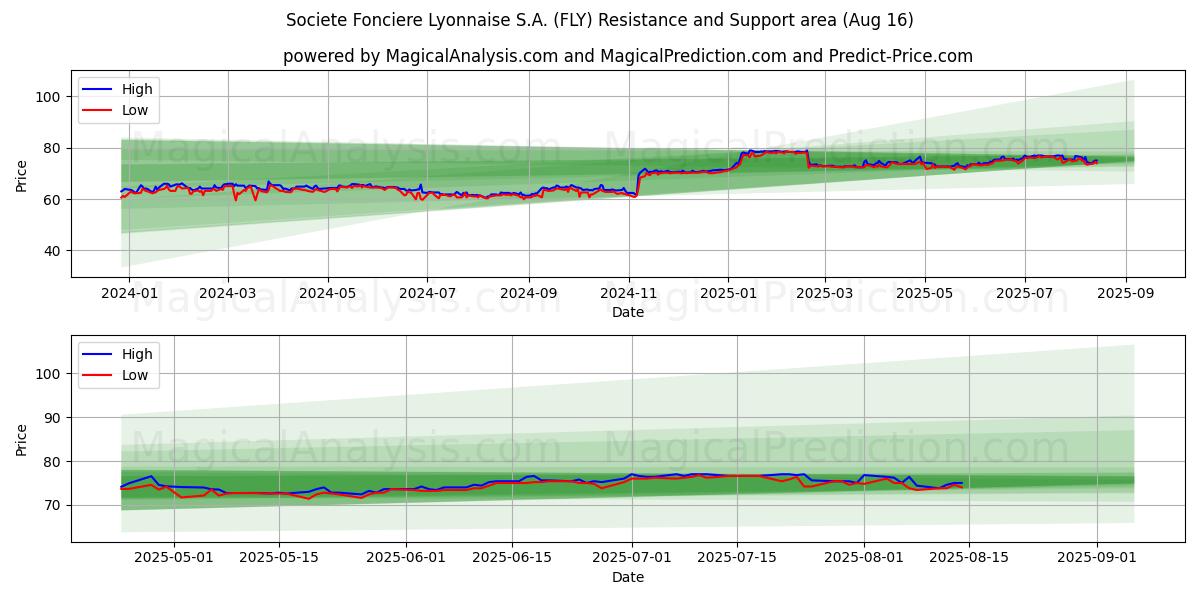Click the '2025-06-15' date tick label

[x=512, y=559]
